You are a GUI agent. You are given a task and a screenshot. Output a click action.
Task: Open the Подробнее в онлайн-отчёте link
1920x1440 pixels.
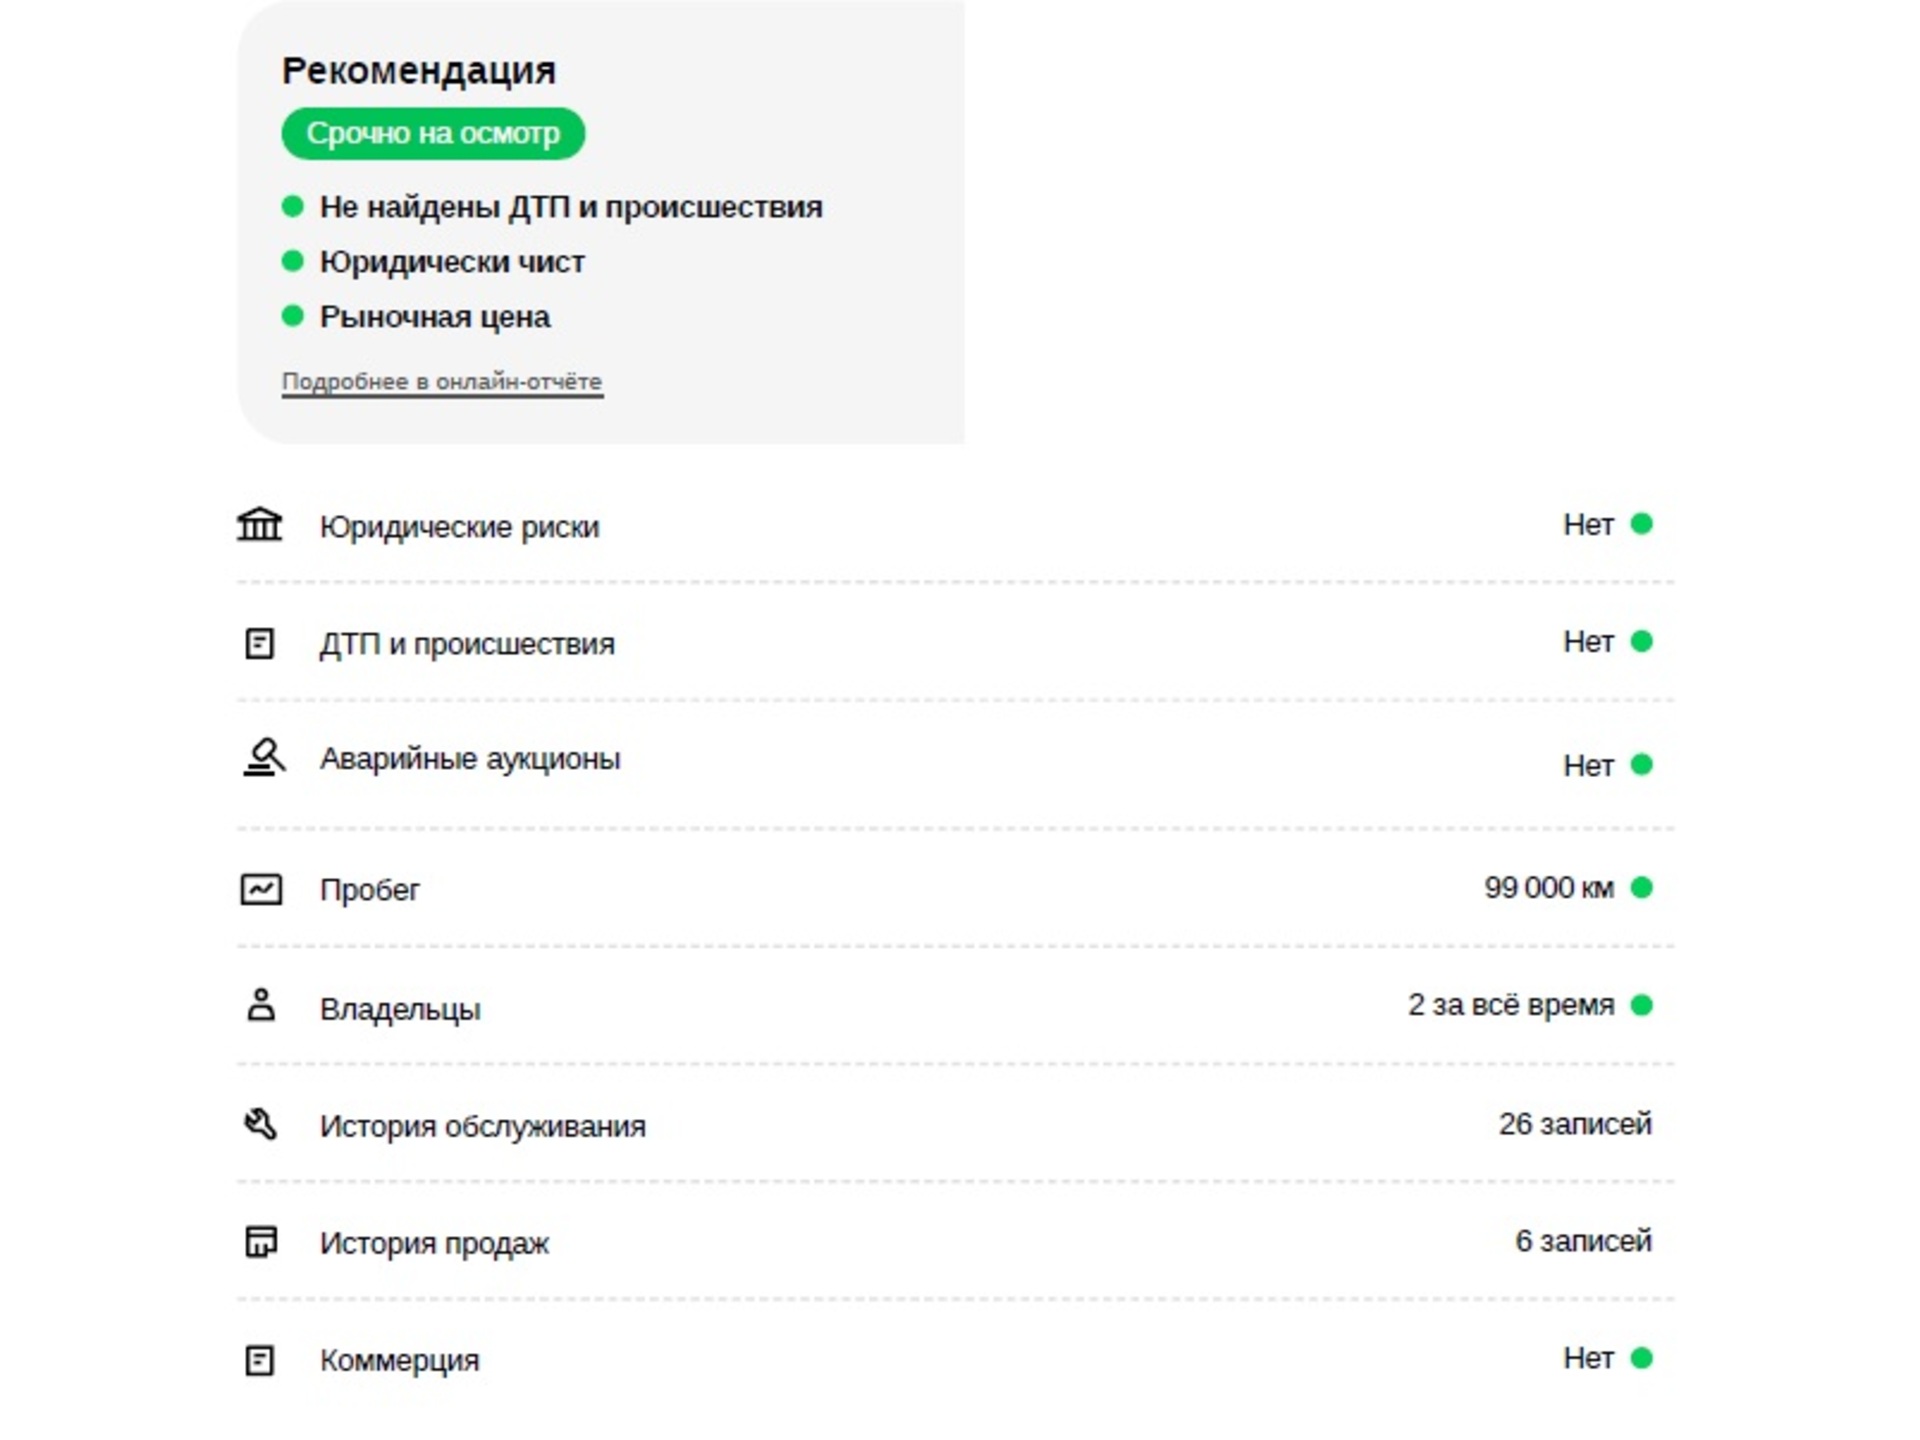442,382
